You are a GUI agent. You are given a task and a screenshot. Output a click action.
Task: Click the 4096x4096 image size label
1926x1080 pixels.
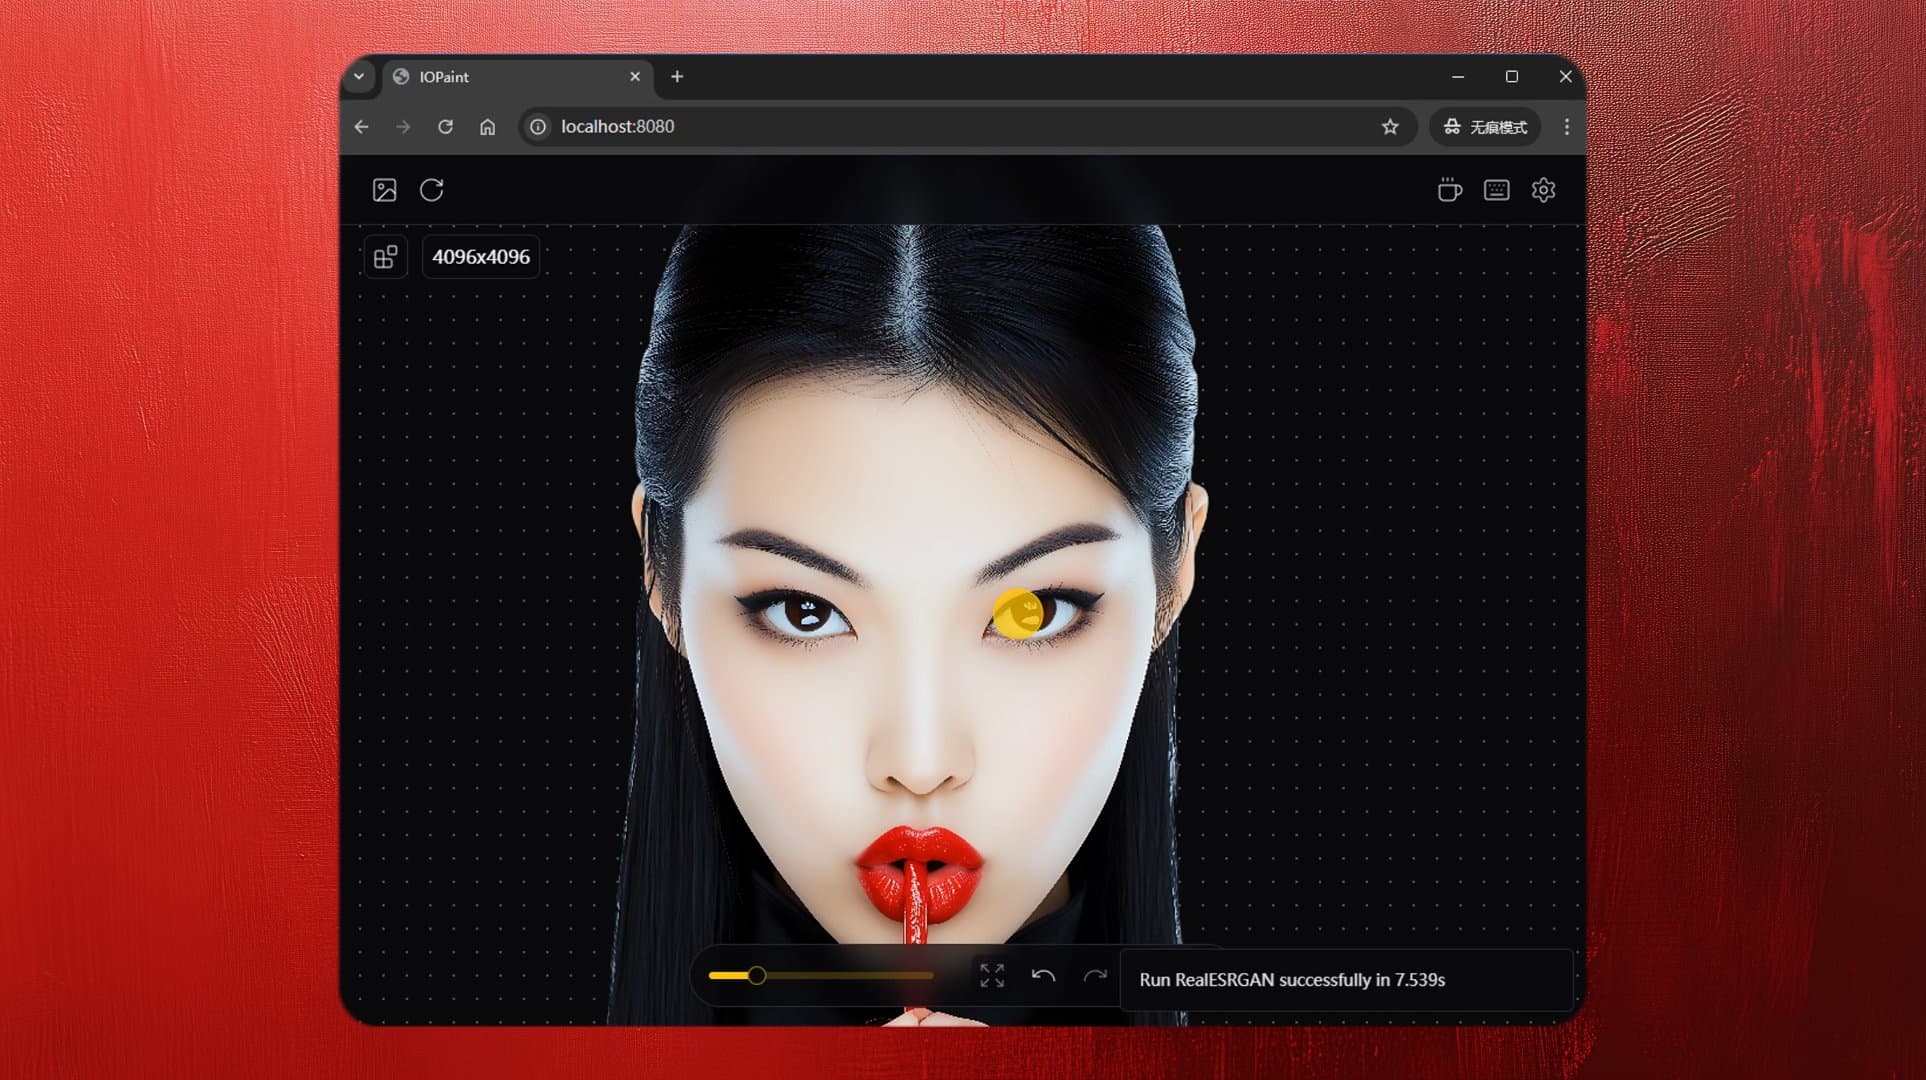(481, 257)
